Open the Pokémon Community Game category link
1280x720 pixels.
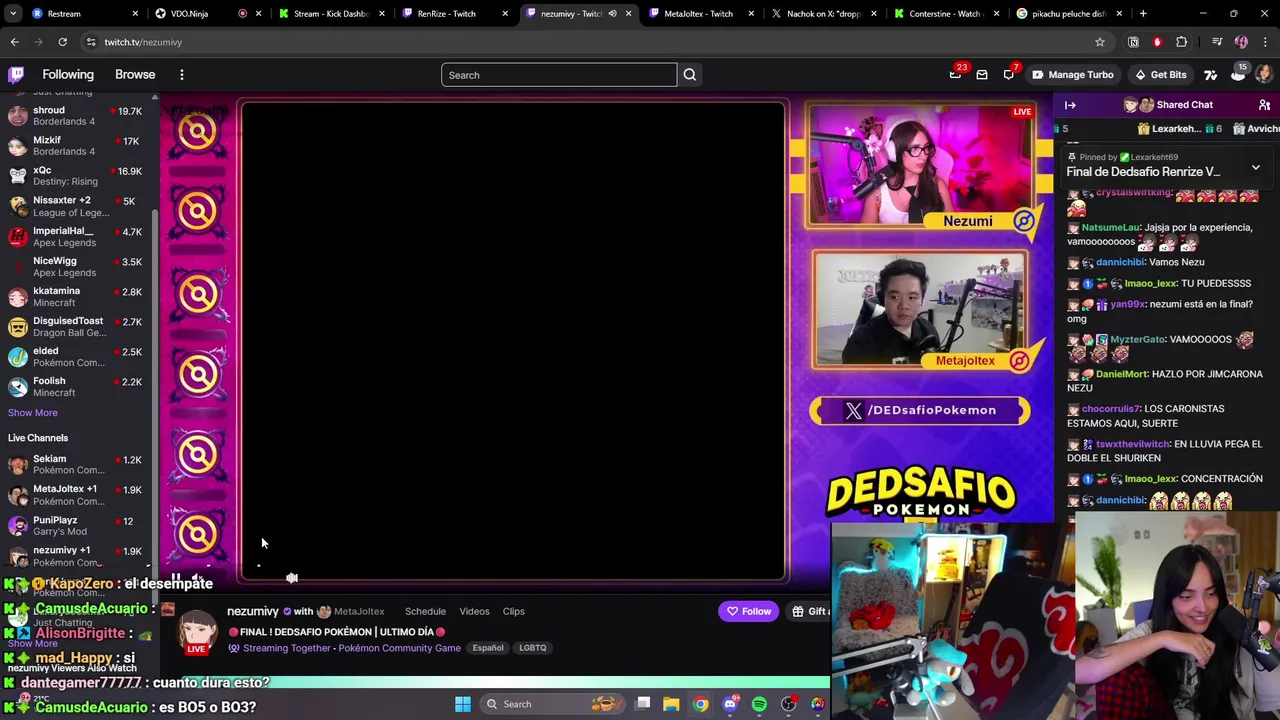[399, 648]
